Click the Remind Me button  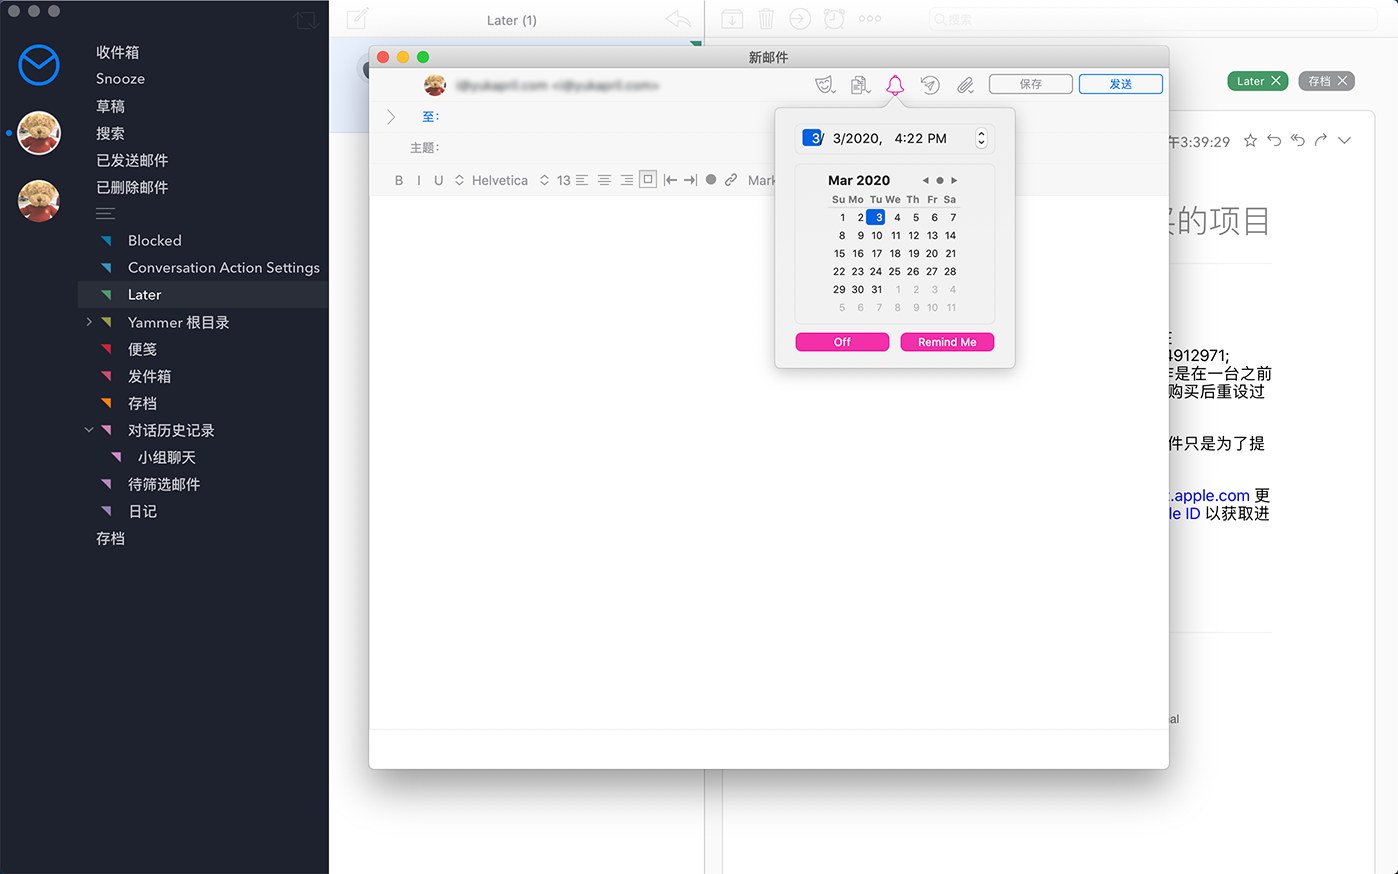pos(946,342)
